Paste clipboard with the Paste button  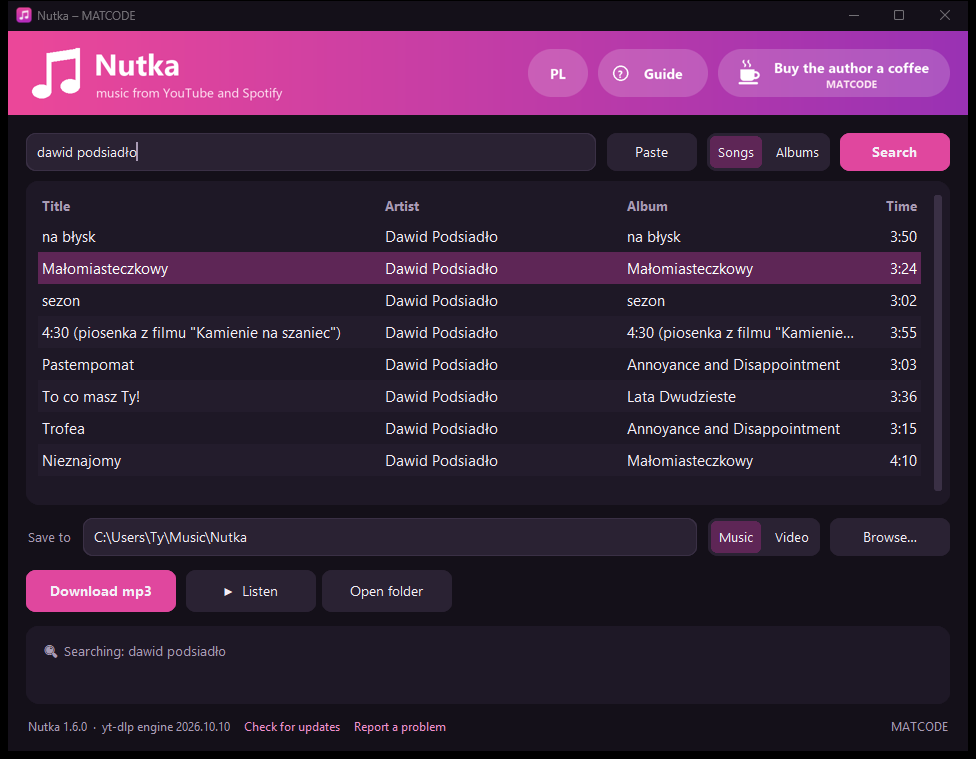coord(651,152)
